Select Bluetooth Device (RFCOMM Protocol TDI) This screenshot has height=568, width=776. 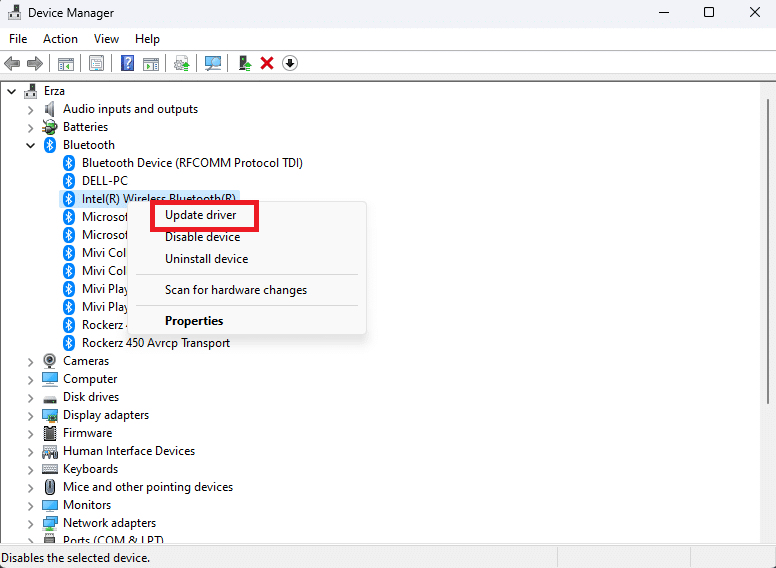click(x=192, y=163)
